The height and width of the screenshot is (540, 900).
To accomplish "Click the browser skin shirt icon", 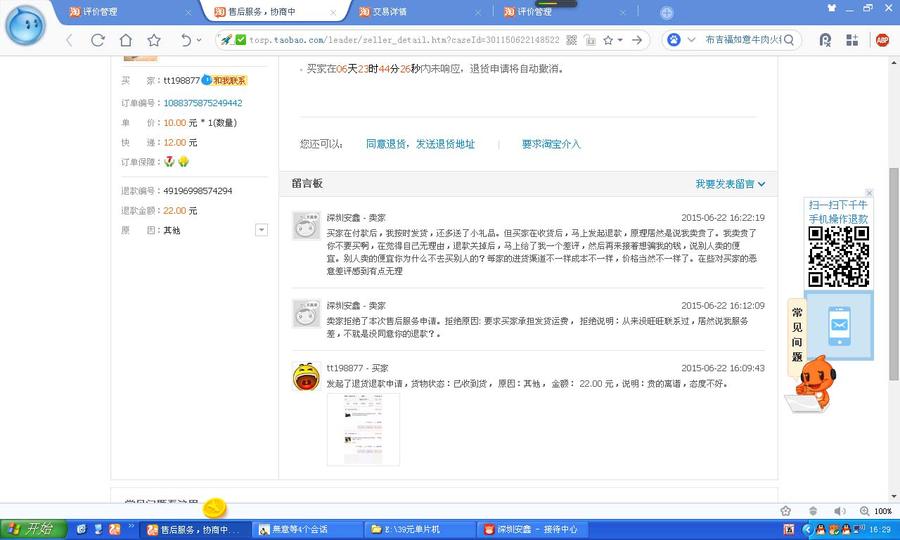I will click(832, 8).
